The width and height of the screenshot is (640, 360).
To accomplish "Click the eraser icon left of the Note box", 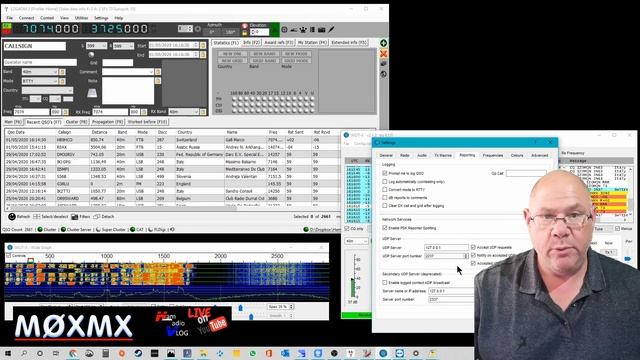I will [92, 93].
